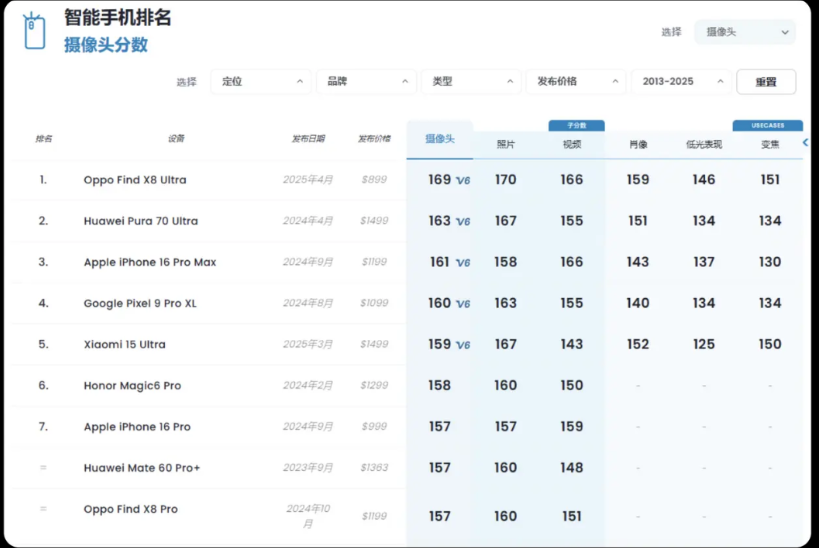Open the 摄像头 selector dropdown
This screenshot has width=819, height=548.
(x=745, y=32)
